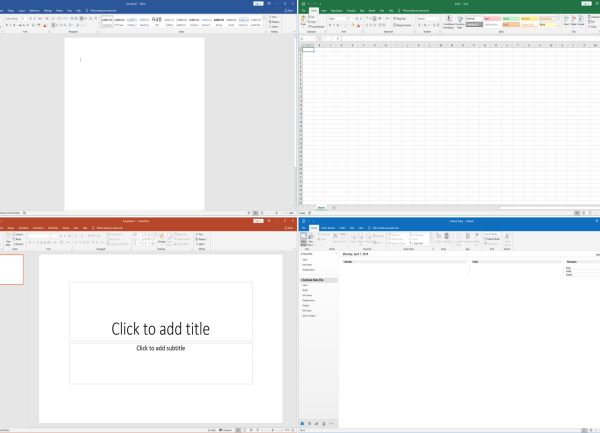Screen dimensions: 600x433
Task: Click New Email in Outlook
Action: 303,239
